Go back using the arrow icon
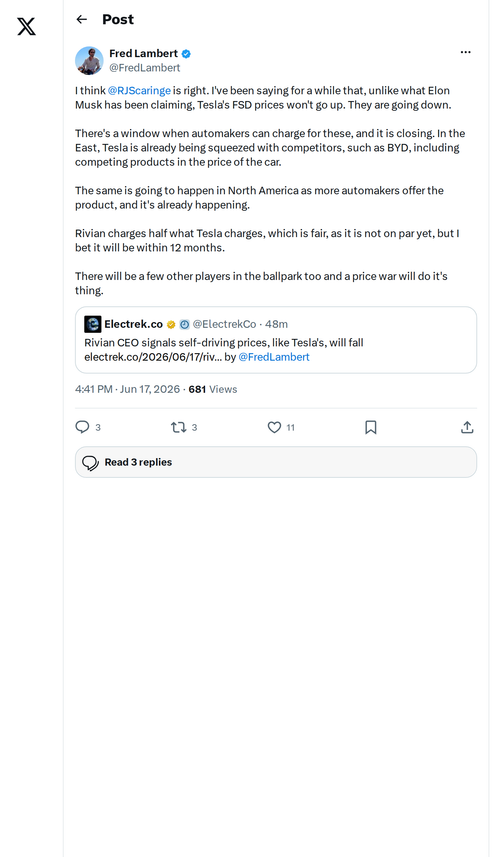Viewport: 500px width, 857px height. pyautogui.click(x=82, y=20)
